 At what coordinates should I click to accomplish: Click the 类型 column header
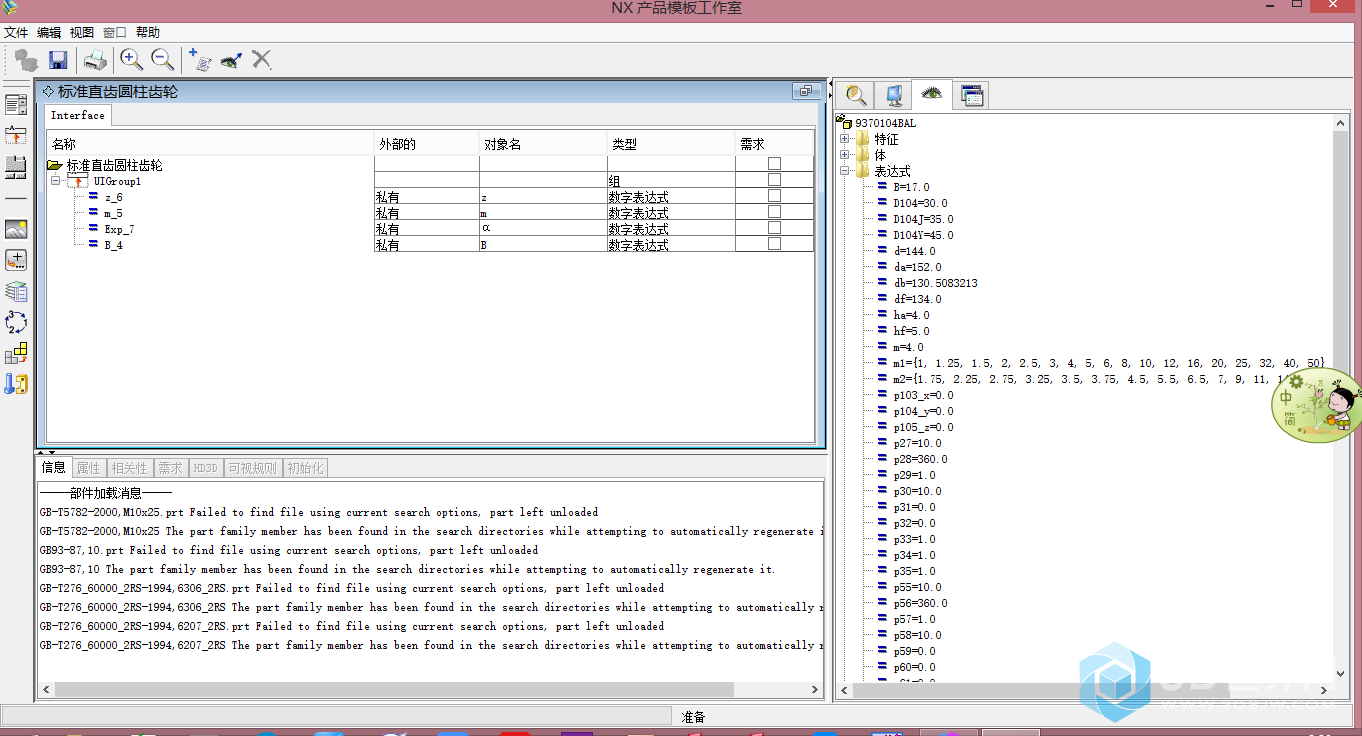pyautogui.click(x=671, y=144)
